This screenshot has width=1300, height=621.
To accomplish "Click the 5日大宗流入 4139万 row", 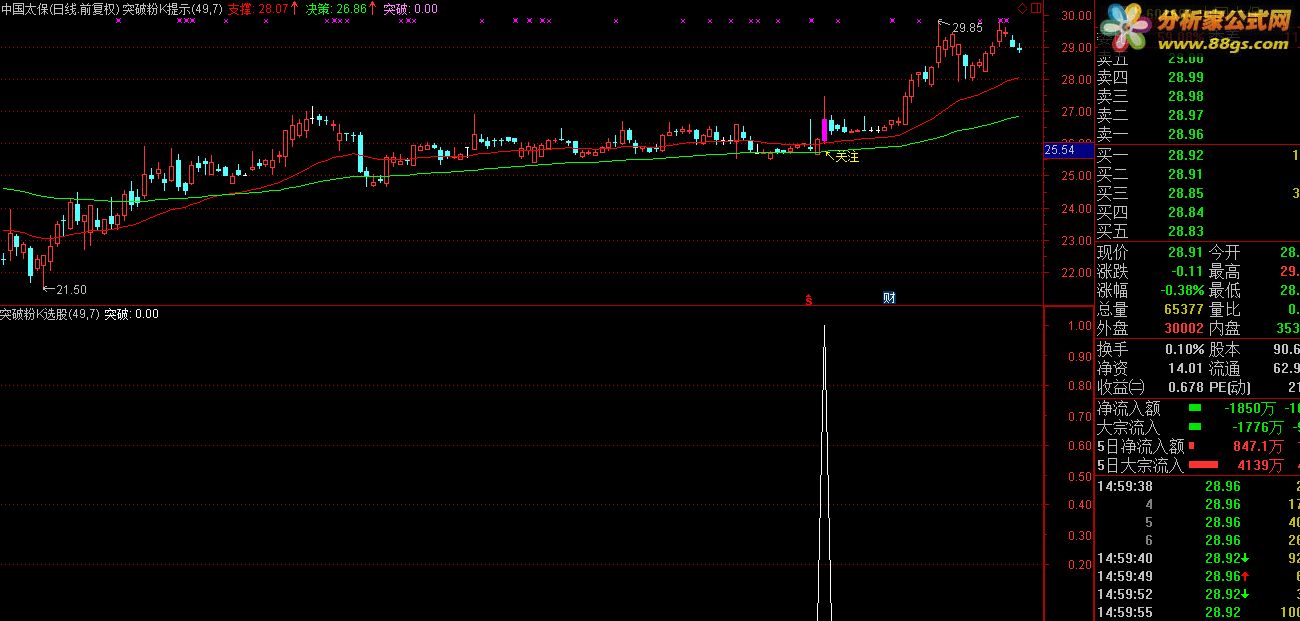I will (1197, 465).
